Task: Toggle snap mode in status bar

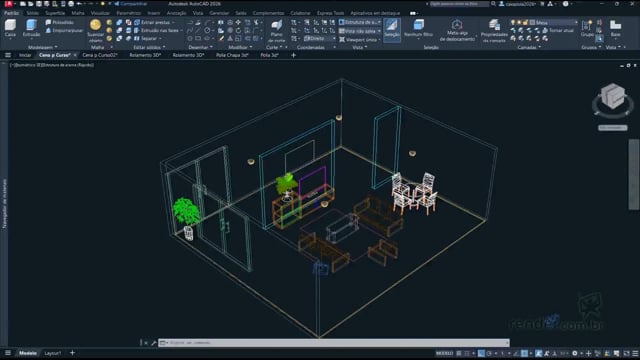Action: (467, 353)
